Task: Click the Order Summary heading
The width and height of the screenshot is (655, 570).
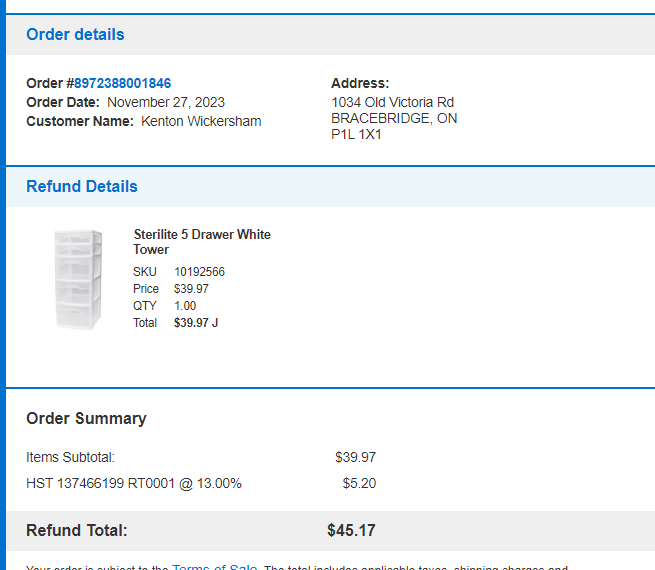Action: [x=86, y=418]
